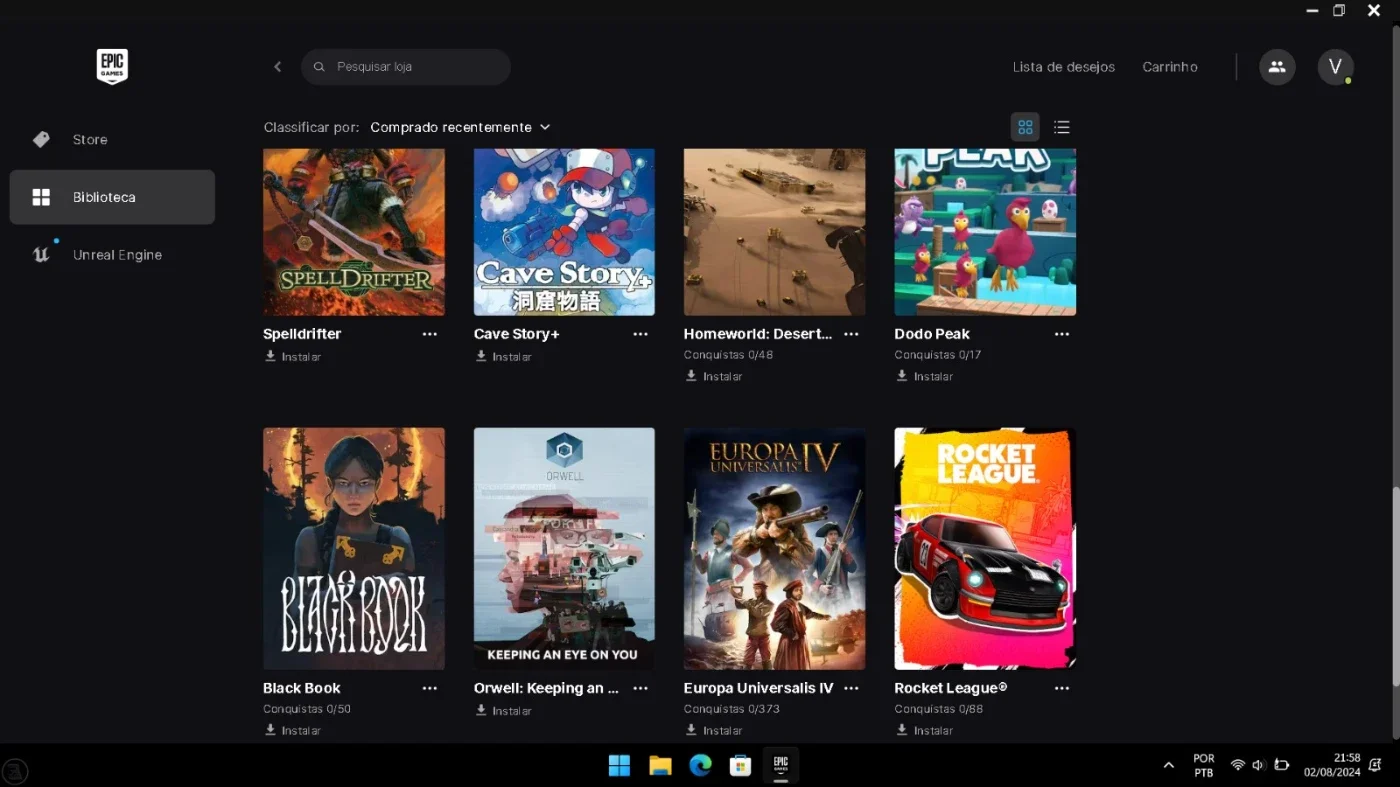Switch to grid view layout
This screenshot has width=1400, height=787.
point(1025,127)
